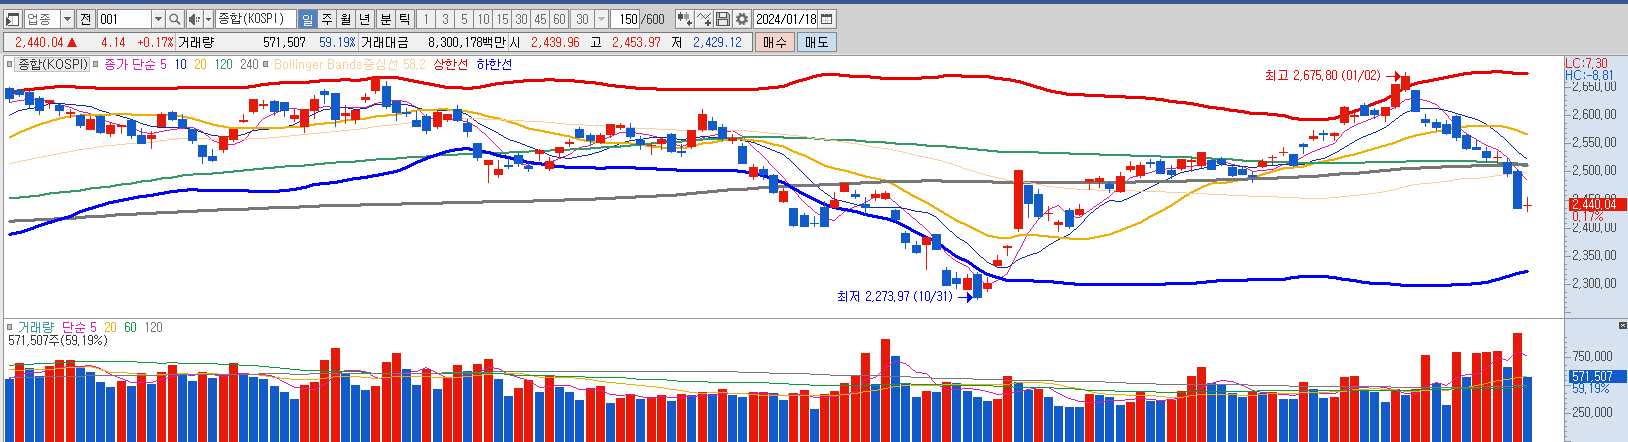Viewport: 1628px width, 442px height.
Task: Click the 2024/01/18 date field
Action: pos(786,19)
